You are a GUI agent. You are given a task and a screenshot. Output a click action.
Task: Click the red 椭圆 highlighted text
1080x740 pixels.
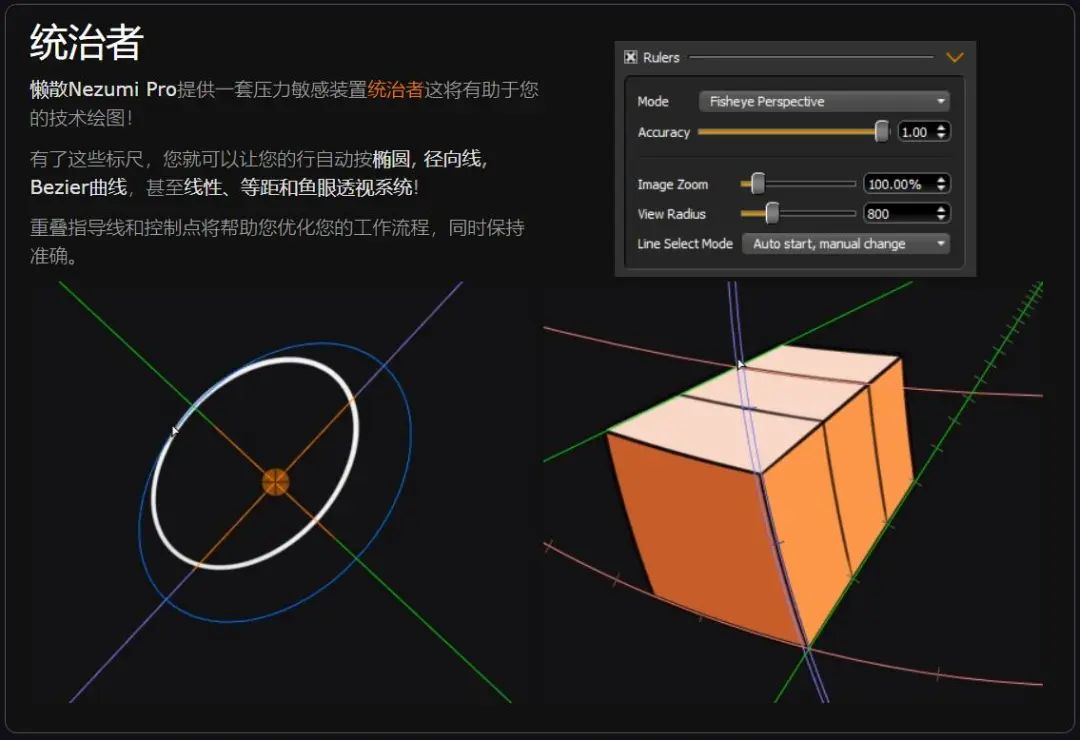pos(397,157)
